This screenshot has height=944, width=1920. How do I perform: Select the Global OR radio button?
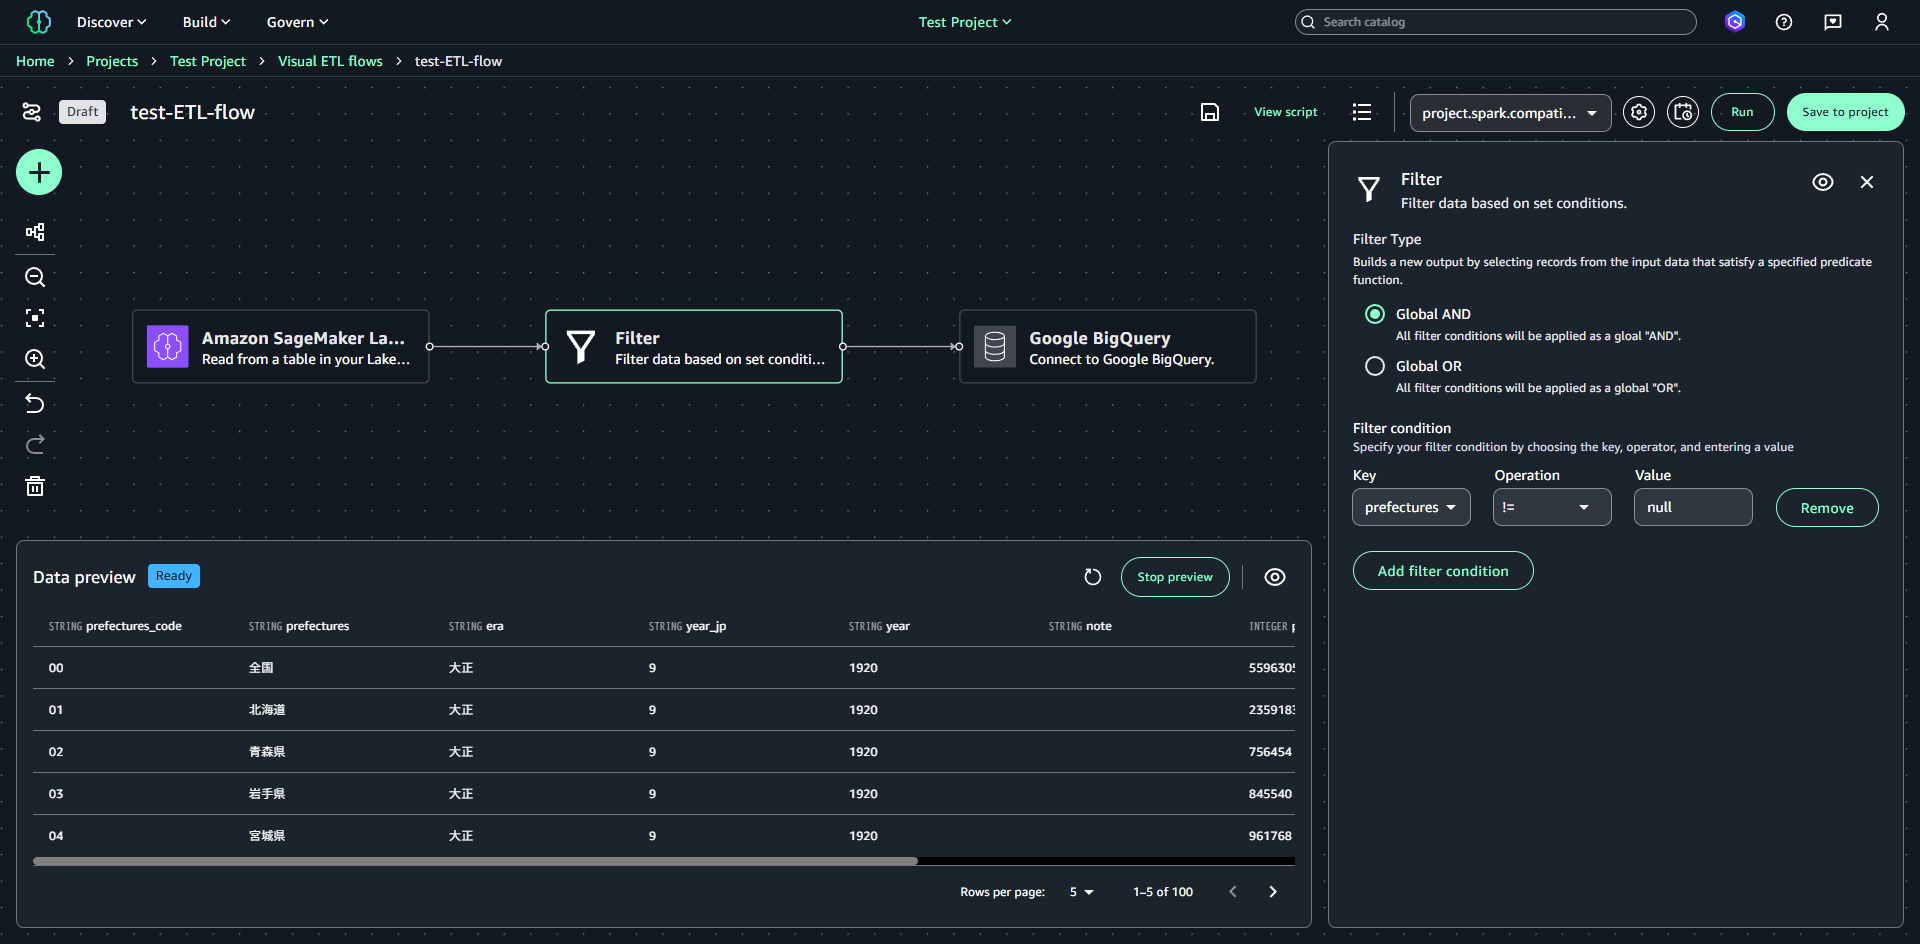coord(1375,366)
